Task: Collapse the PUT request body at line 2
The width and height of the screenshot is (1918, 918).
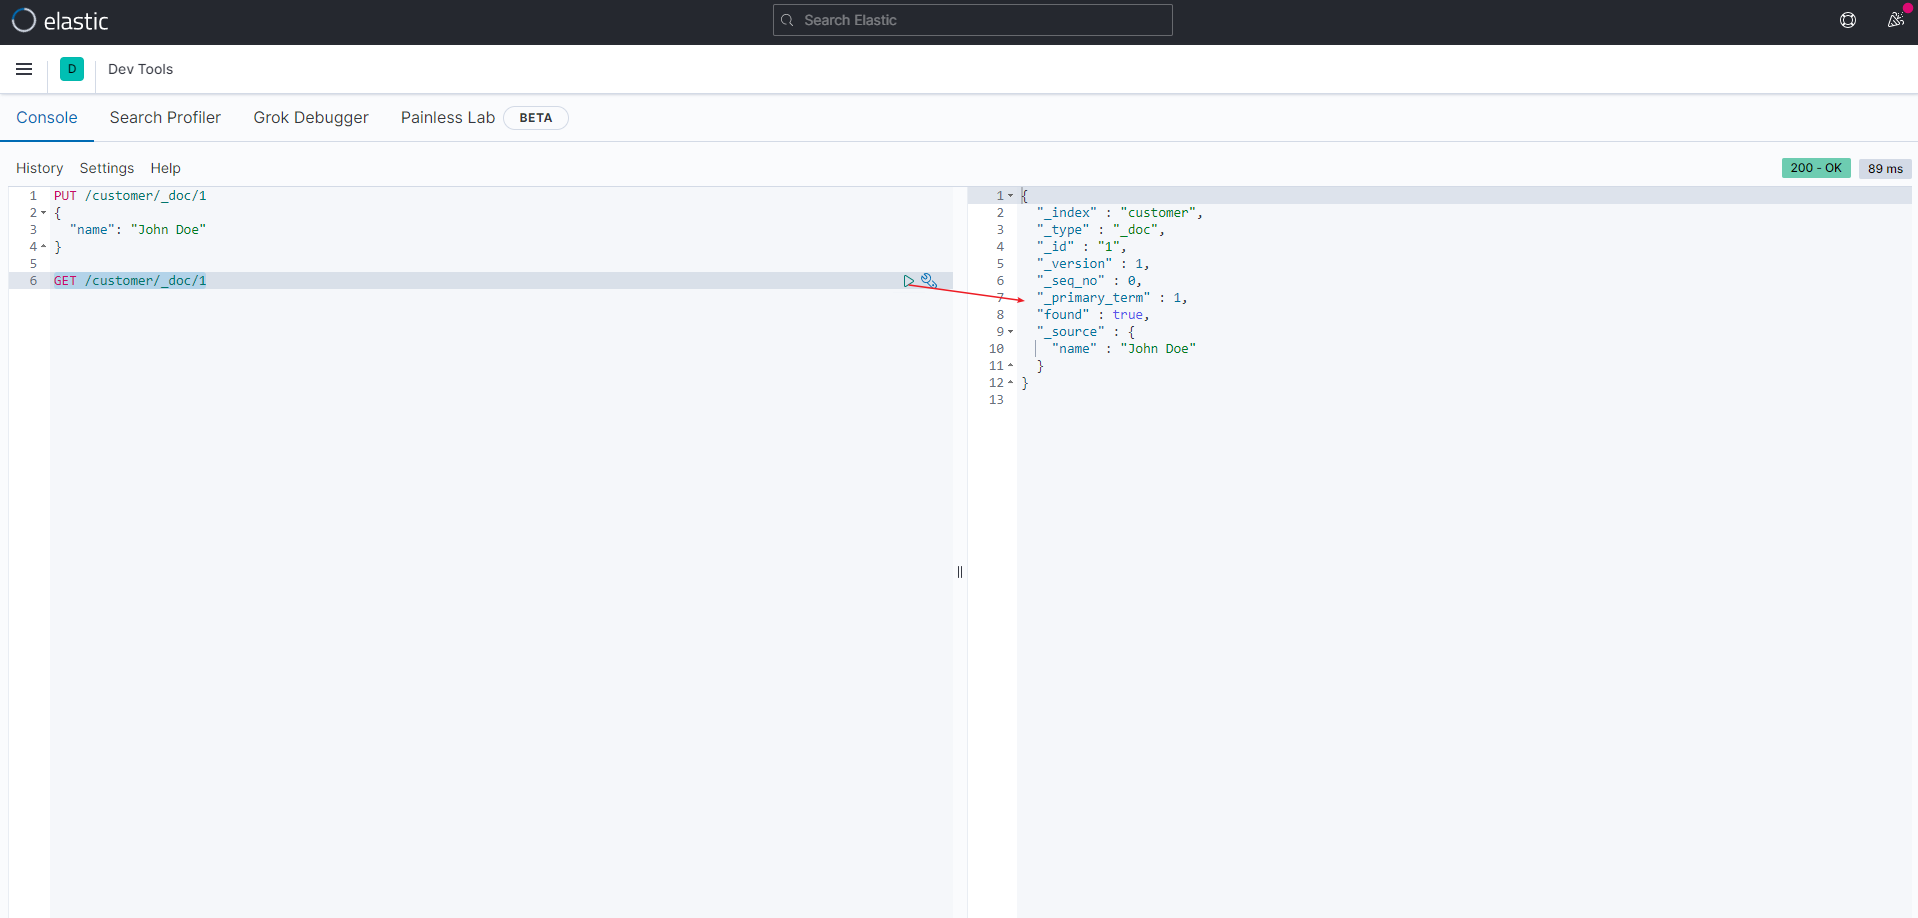Action: point(44,213)
